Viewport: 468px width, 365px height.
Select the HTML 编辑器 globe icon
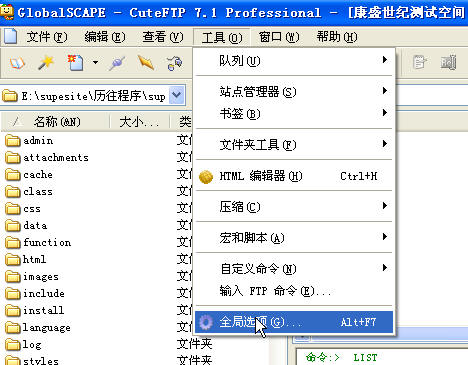tap(206, 177)
